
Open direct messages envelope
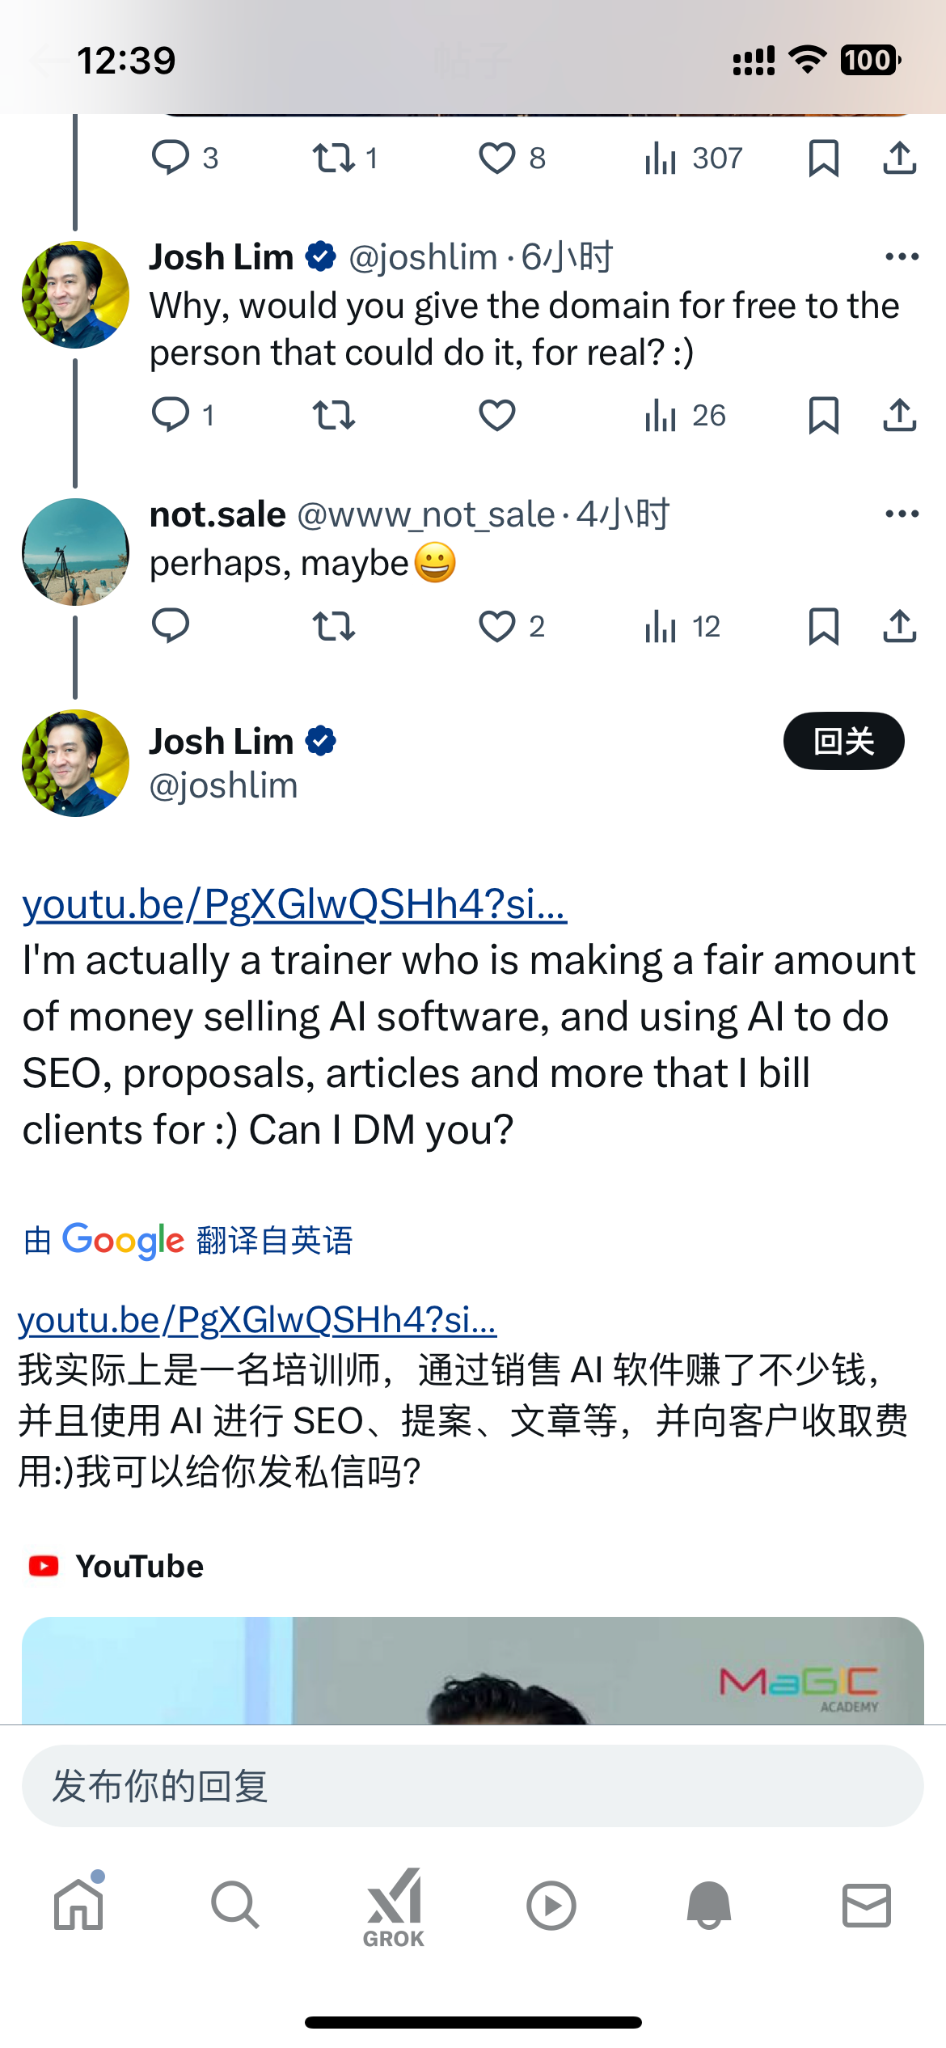tap(866, 1905)
